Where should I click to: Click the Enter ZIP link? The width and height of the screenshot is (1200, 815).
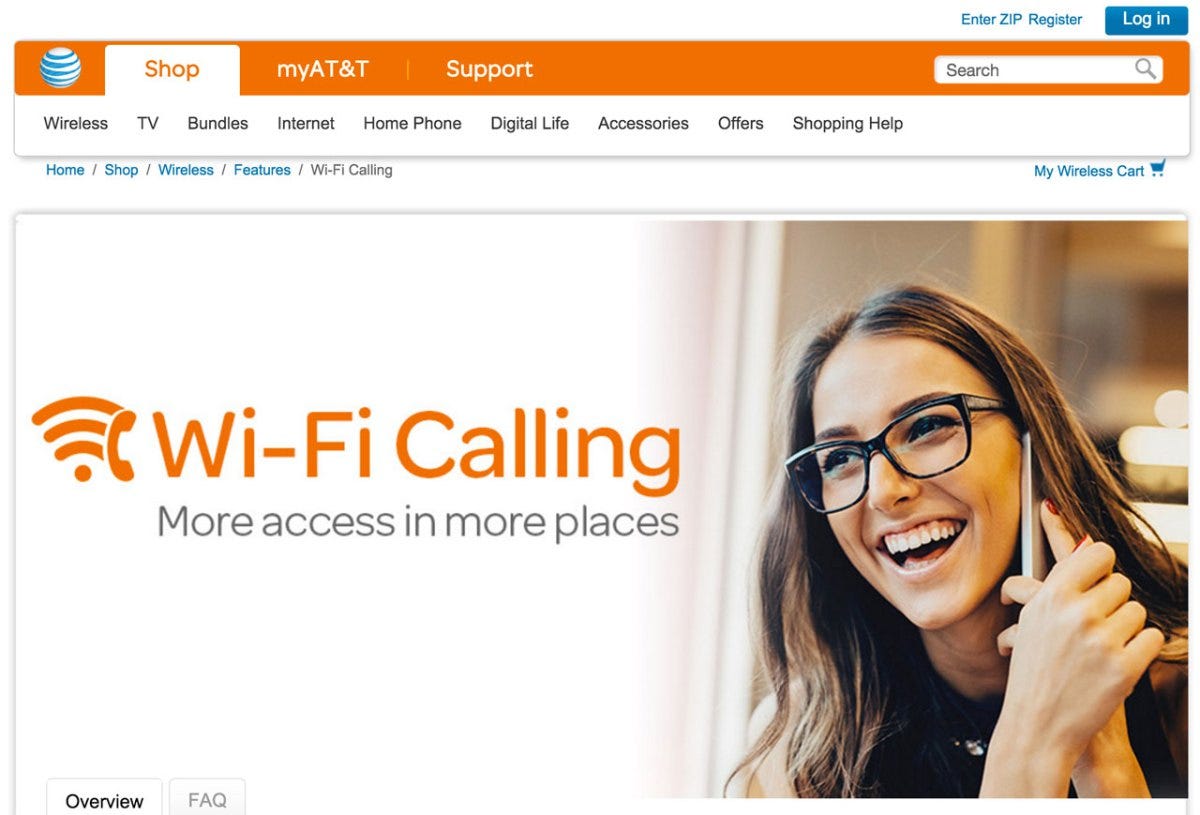tap(992, 20)
